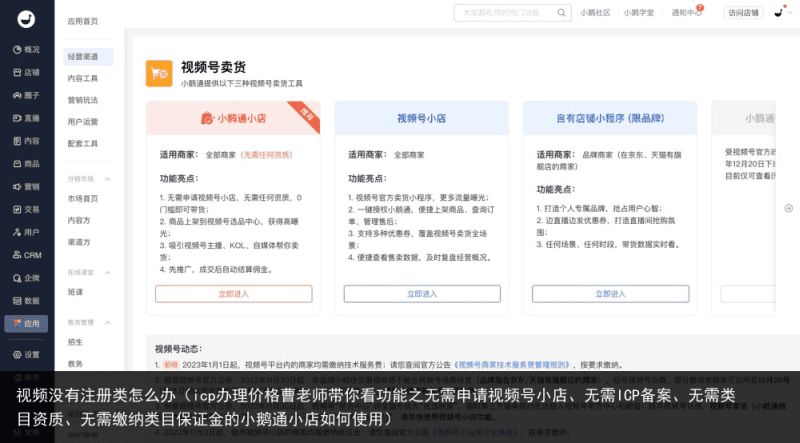Open 交易 in the left sidebar
The height and width of the screenshot is (443, 800).
26,209
